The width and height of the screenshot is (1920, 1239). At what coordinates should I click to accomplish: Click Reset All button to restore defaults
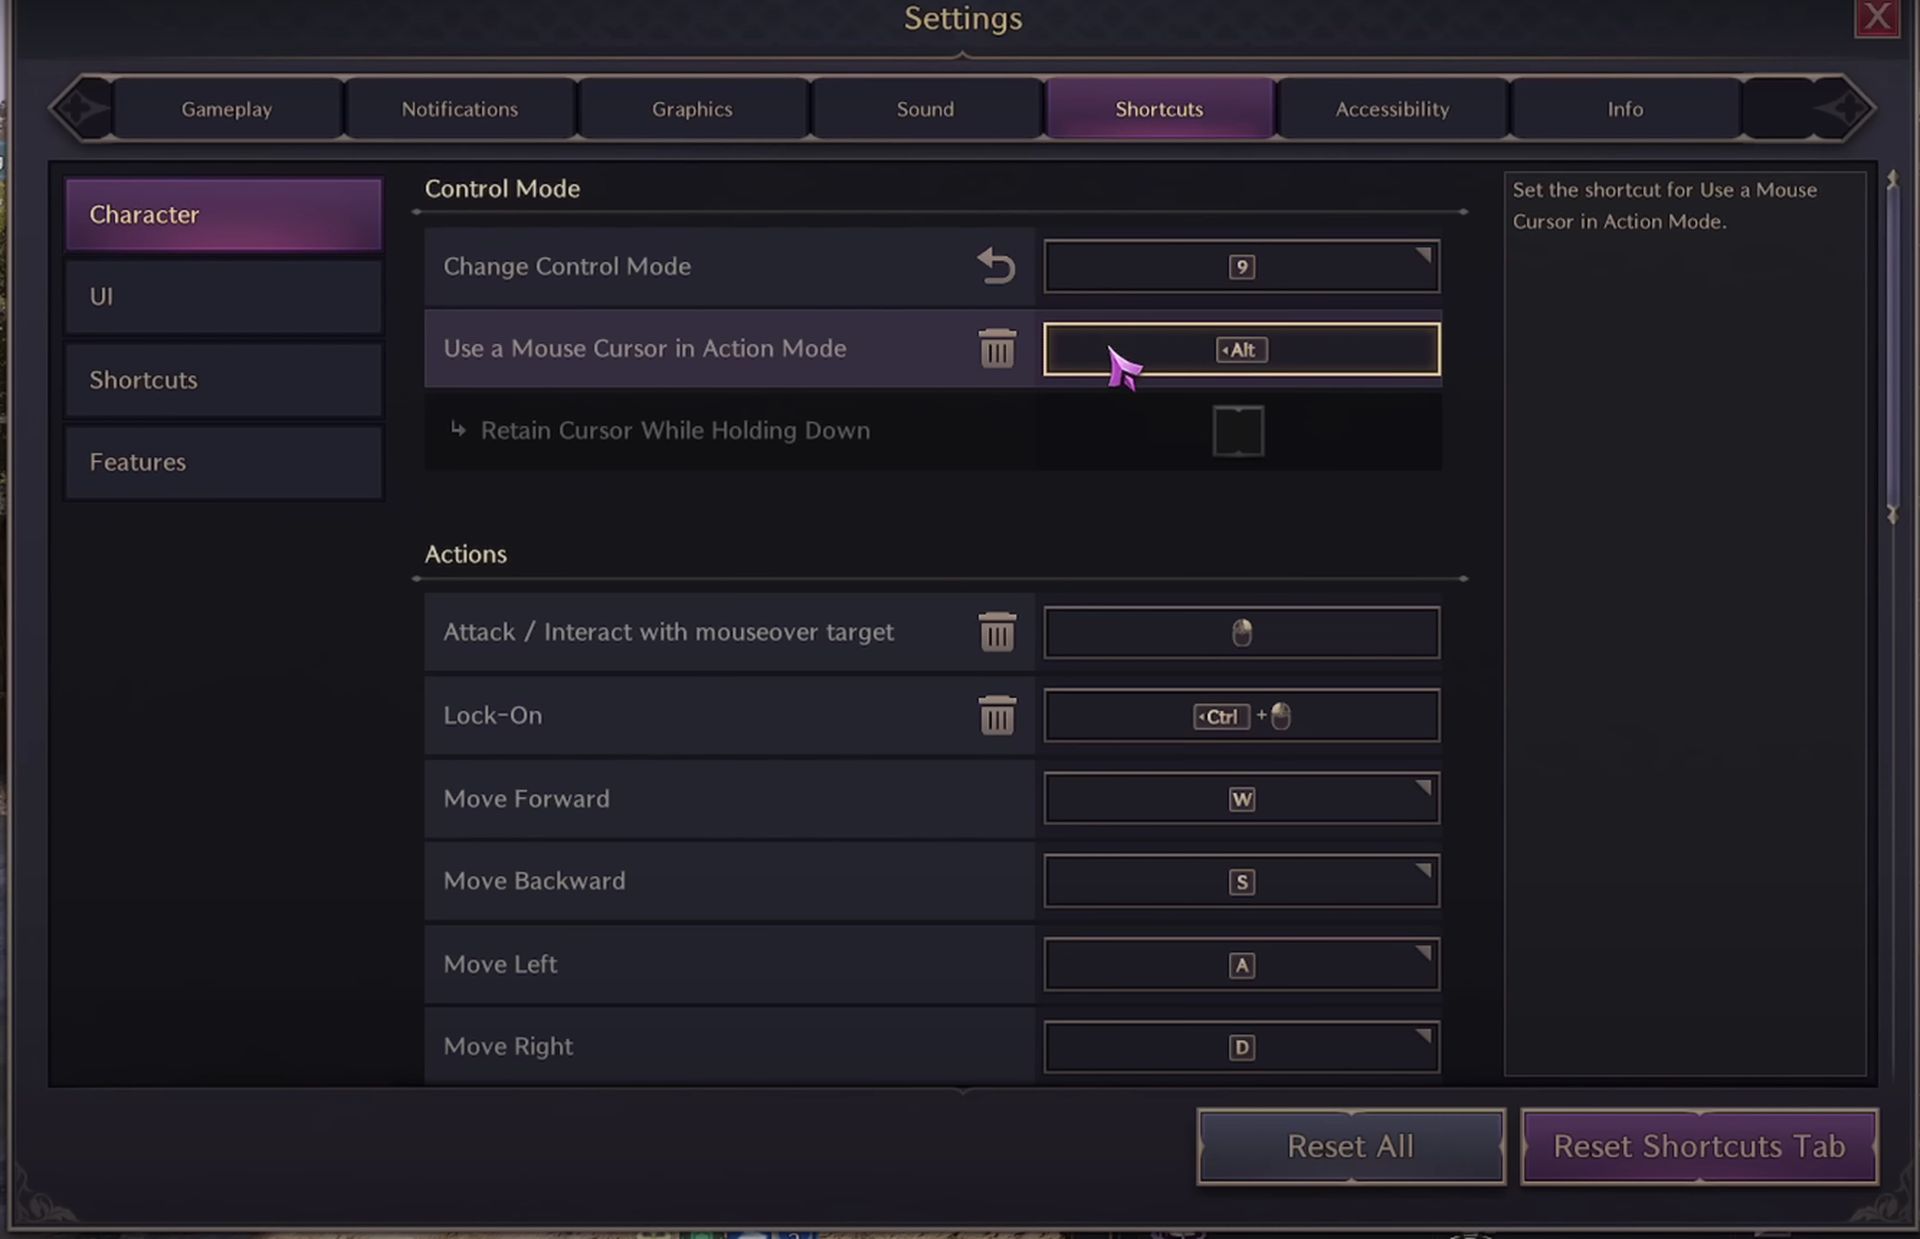(1350, 1144)
